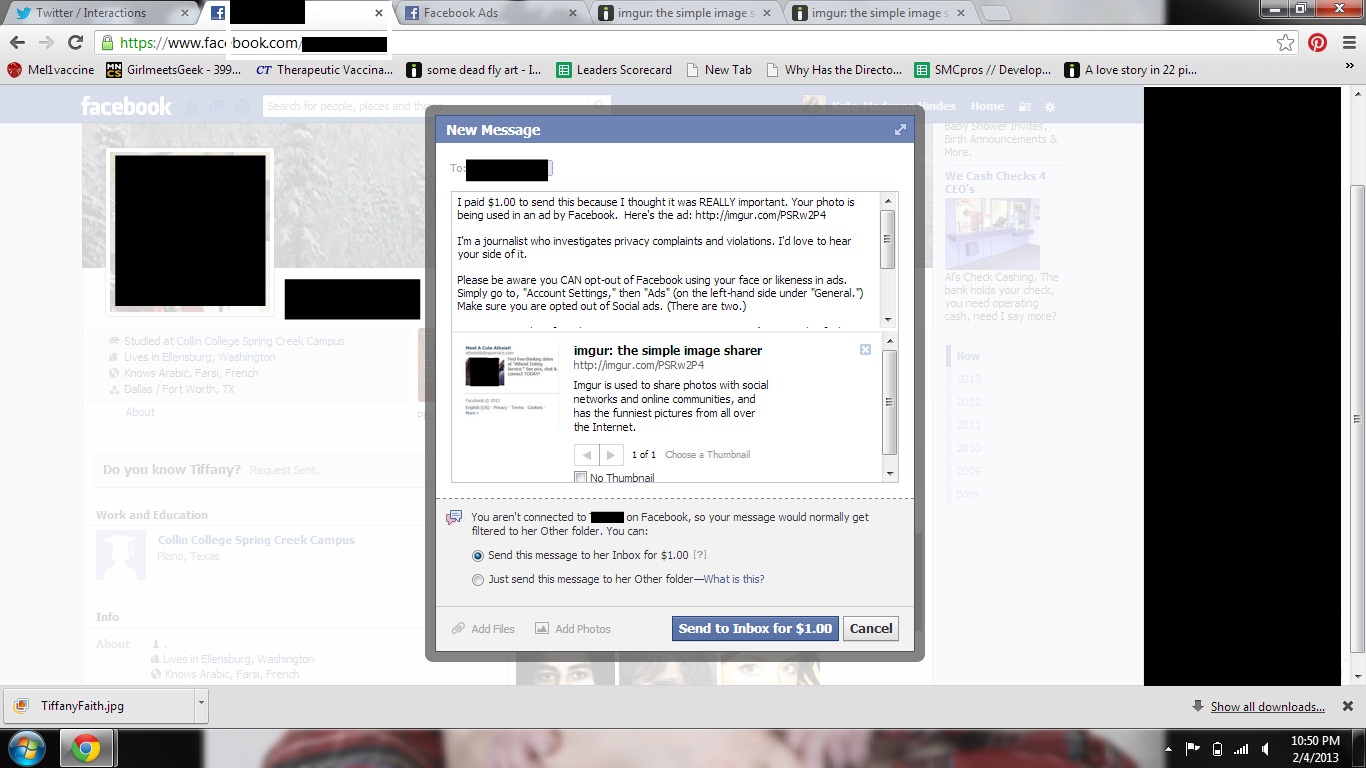Reload the page with the refresh icon

click(75, 42)
